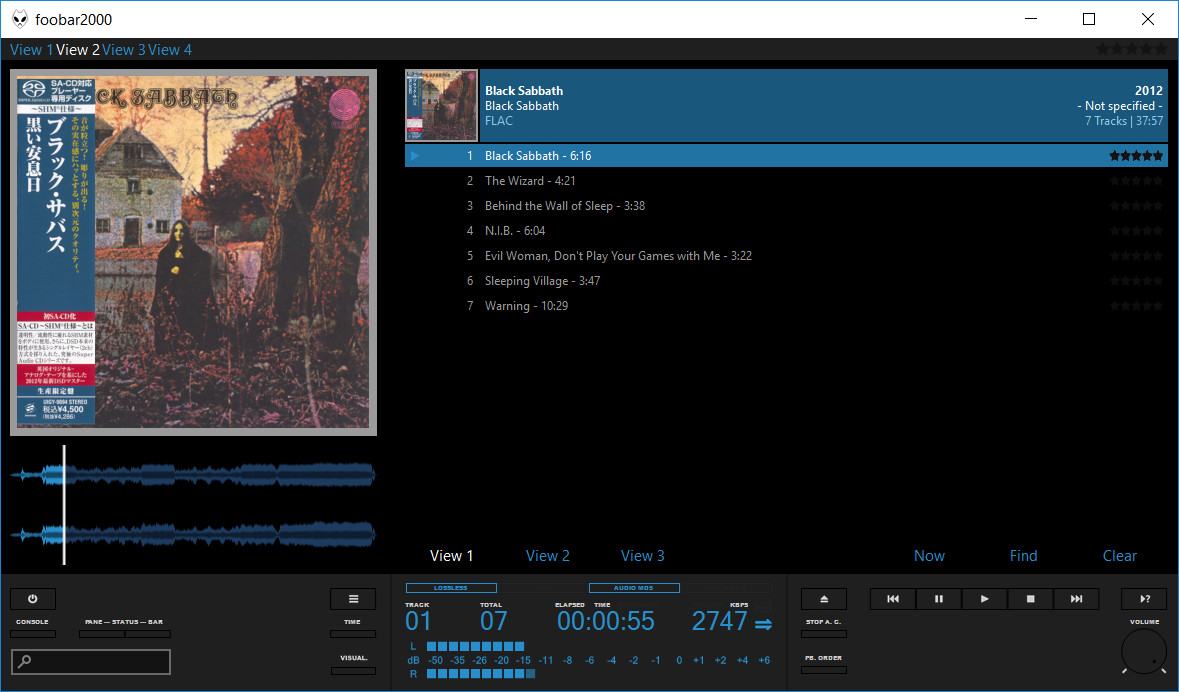The image size is (1179, 692).
Task: Set rating stars for Sleeping Village
Action: pos(1136,281)
